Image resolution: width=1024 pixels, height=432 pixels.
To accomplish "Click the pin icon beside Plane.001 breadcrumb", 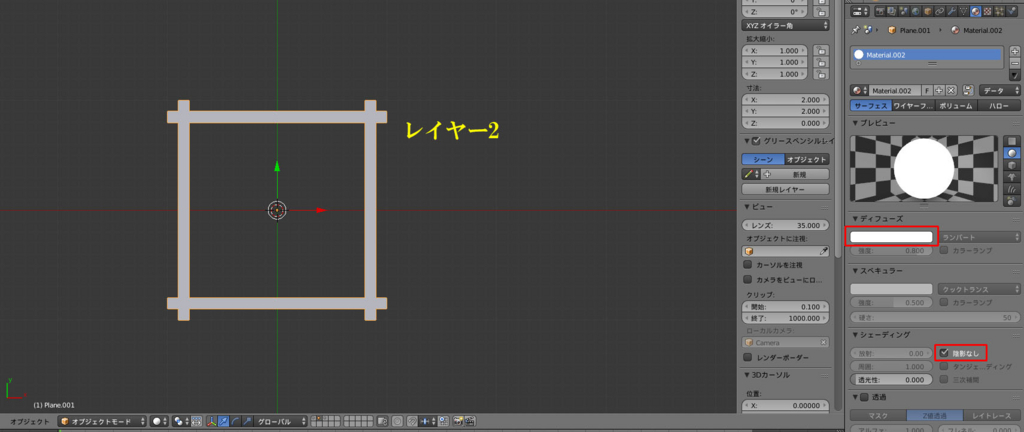I will click(x=856, y=30).
